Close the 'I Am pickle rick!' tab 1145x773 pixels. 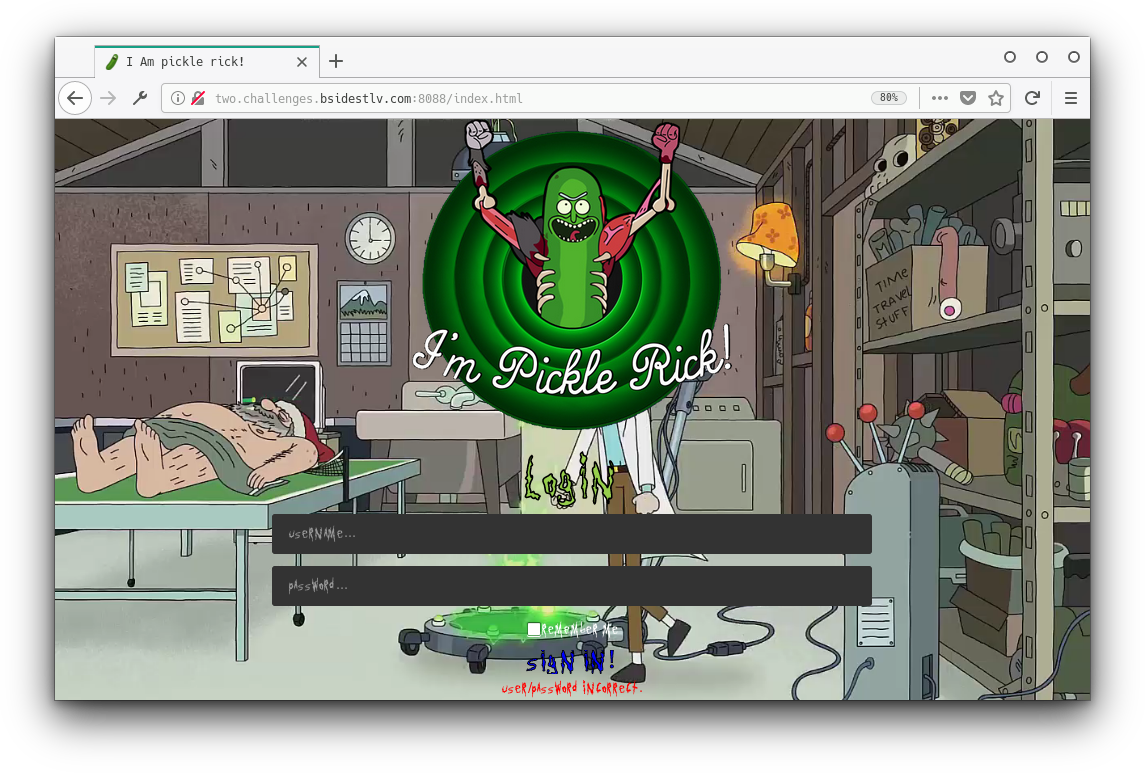[x=302, y=62]
